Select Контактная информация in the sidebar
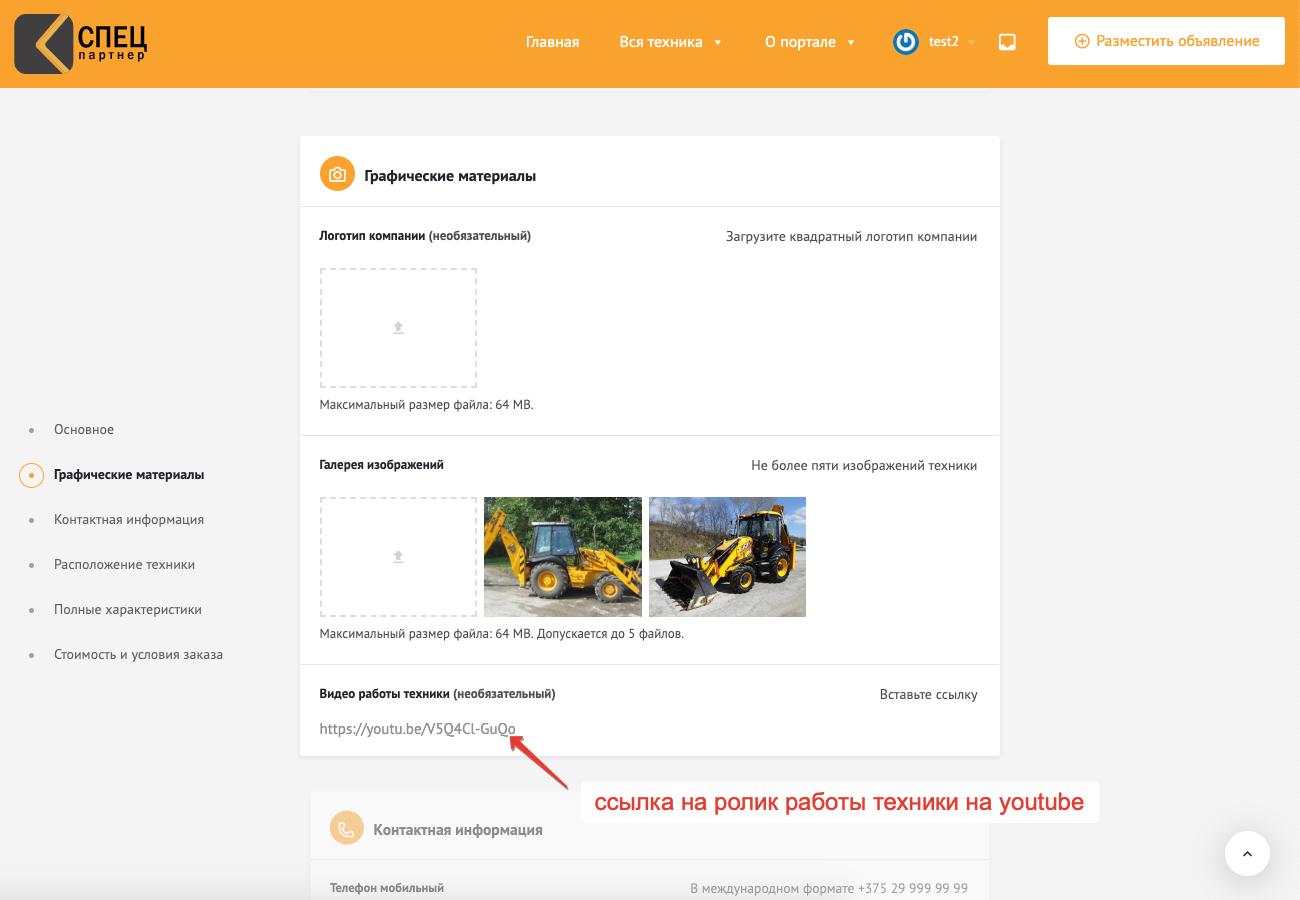The image size is (1300, 900). pos(129,520)
